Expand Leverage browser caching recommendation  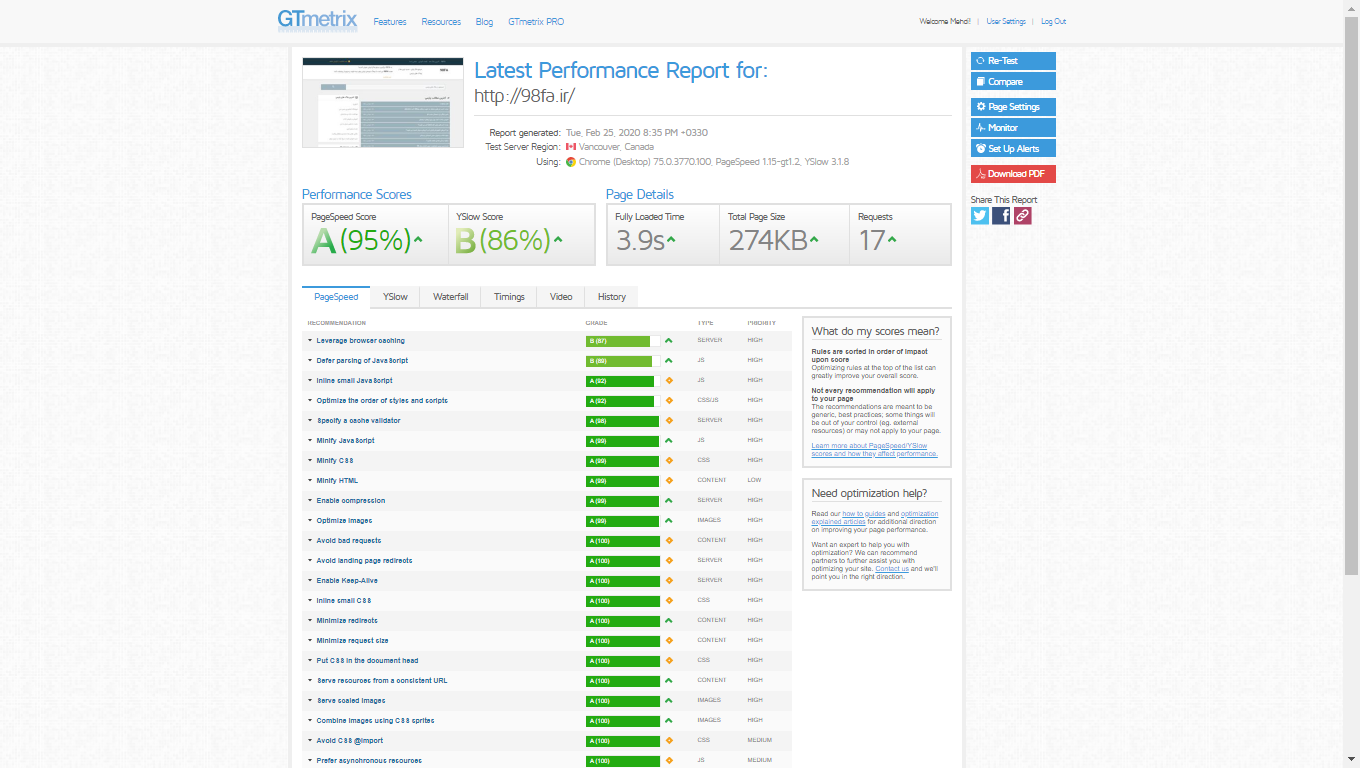[x=360, y=341]
